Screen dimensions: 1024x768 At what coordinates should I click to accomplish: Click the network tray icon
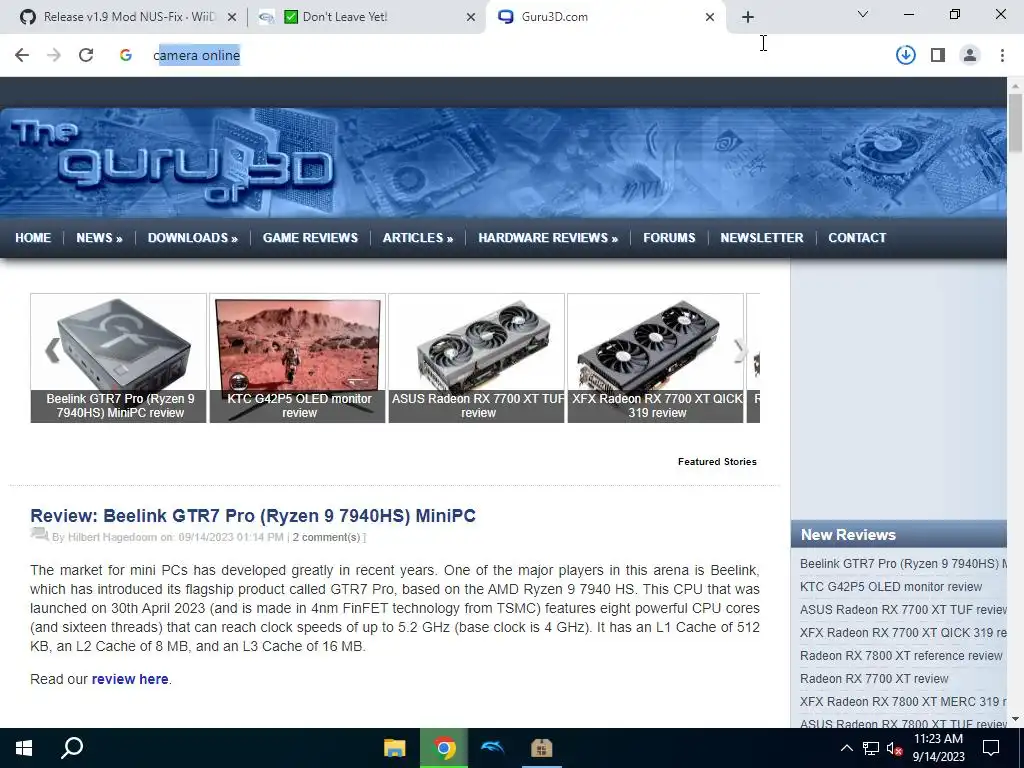[871, 748]
